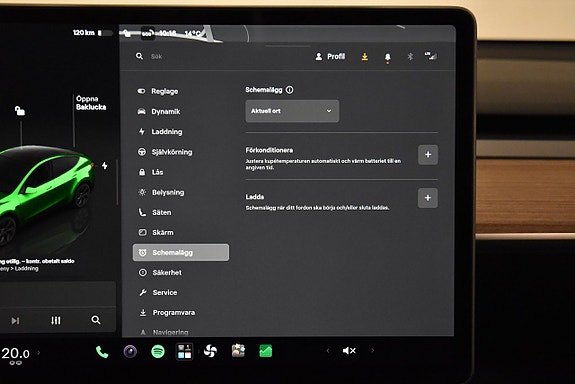Select the Schemalägg schedule menu item
575x384 pixels.
181,252
